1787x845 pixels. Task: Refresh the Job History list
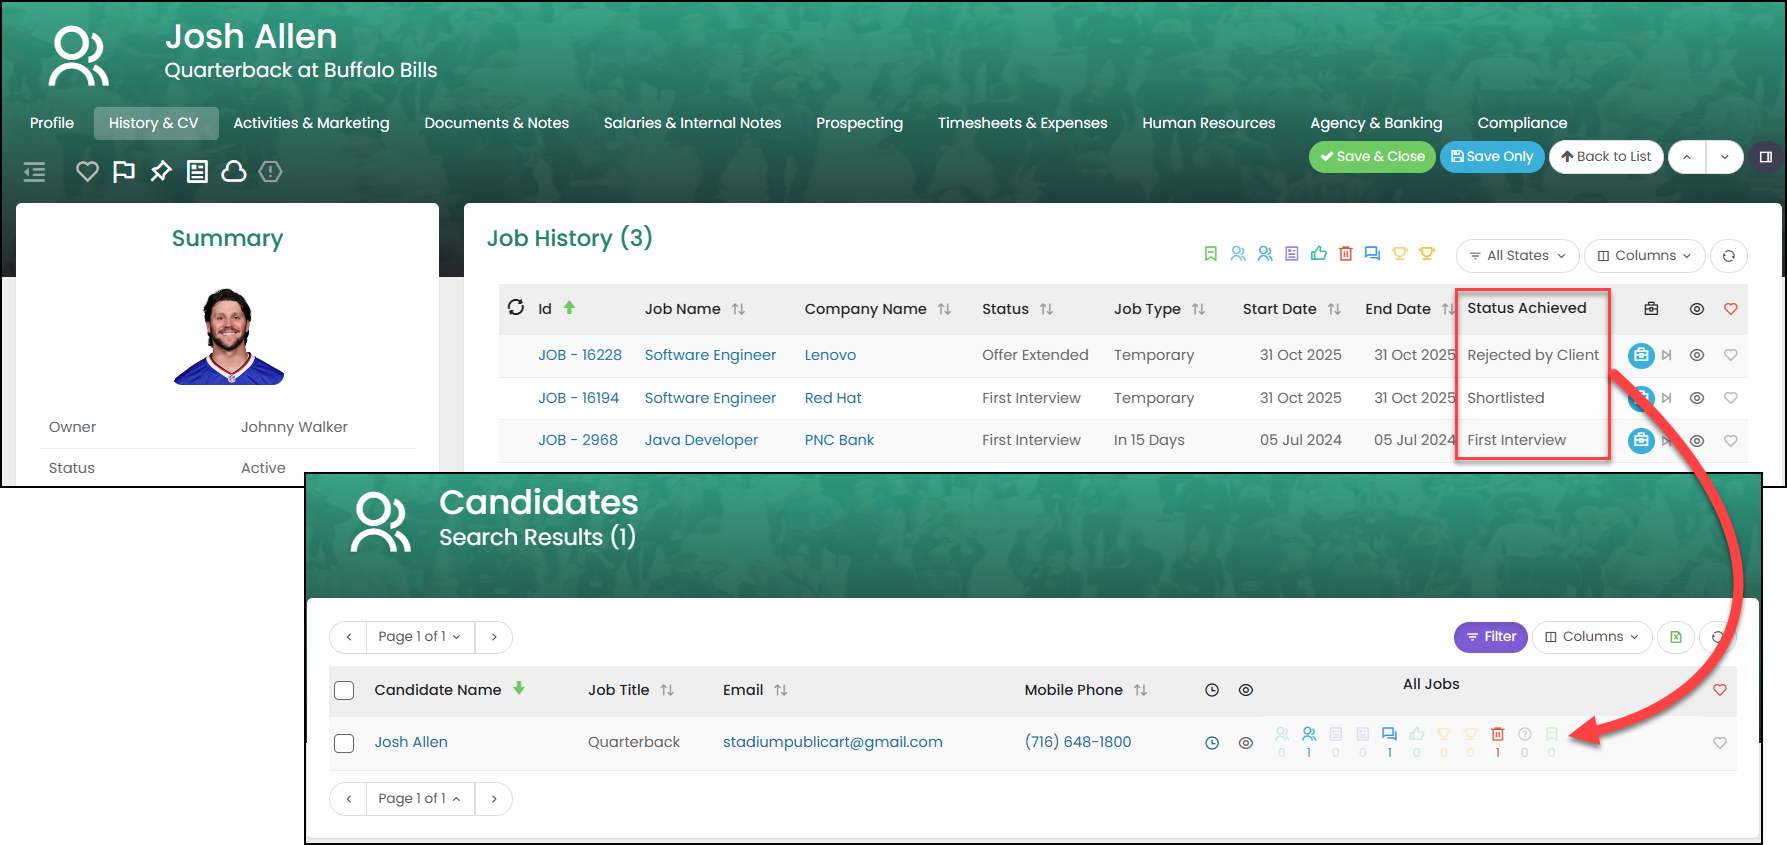1729,256
